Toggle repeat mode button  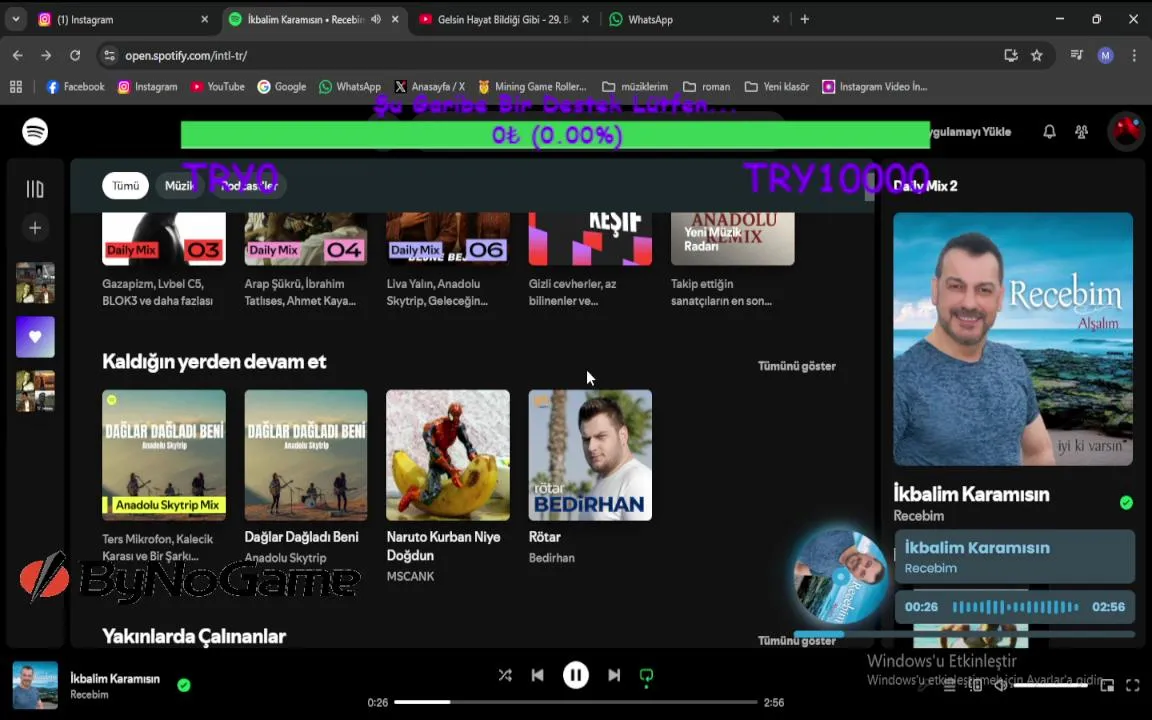click(647, 675)
